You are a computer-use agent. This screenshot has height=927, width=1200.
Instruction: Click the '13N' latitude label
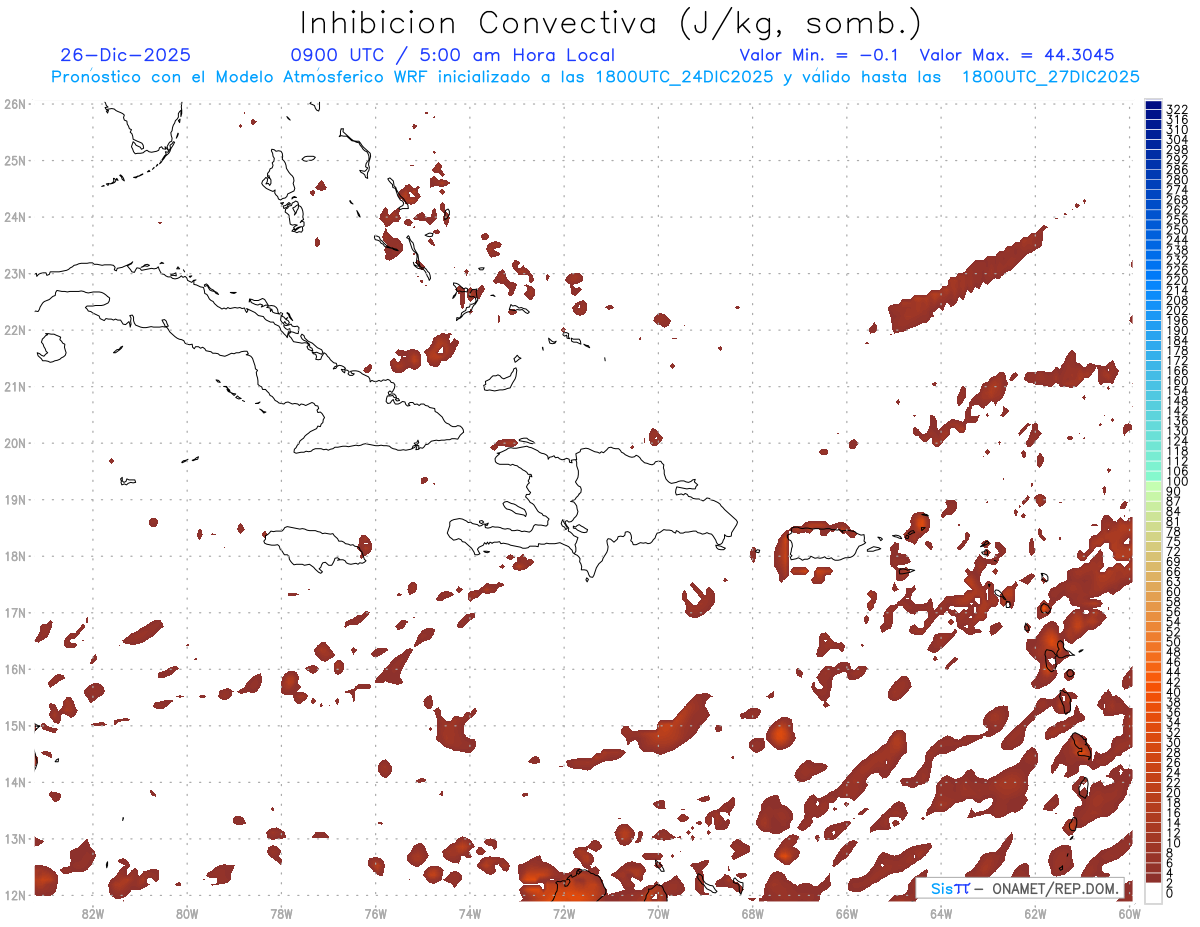[15, 839]
